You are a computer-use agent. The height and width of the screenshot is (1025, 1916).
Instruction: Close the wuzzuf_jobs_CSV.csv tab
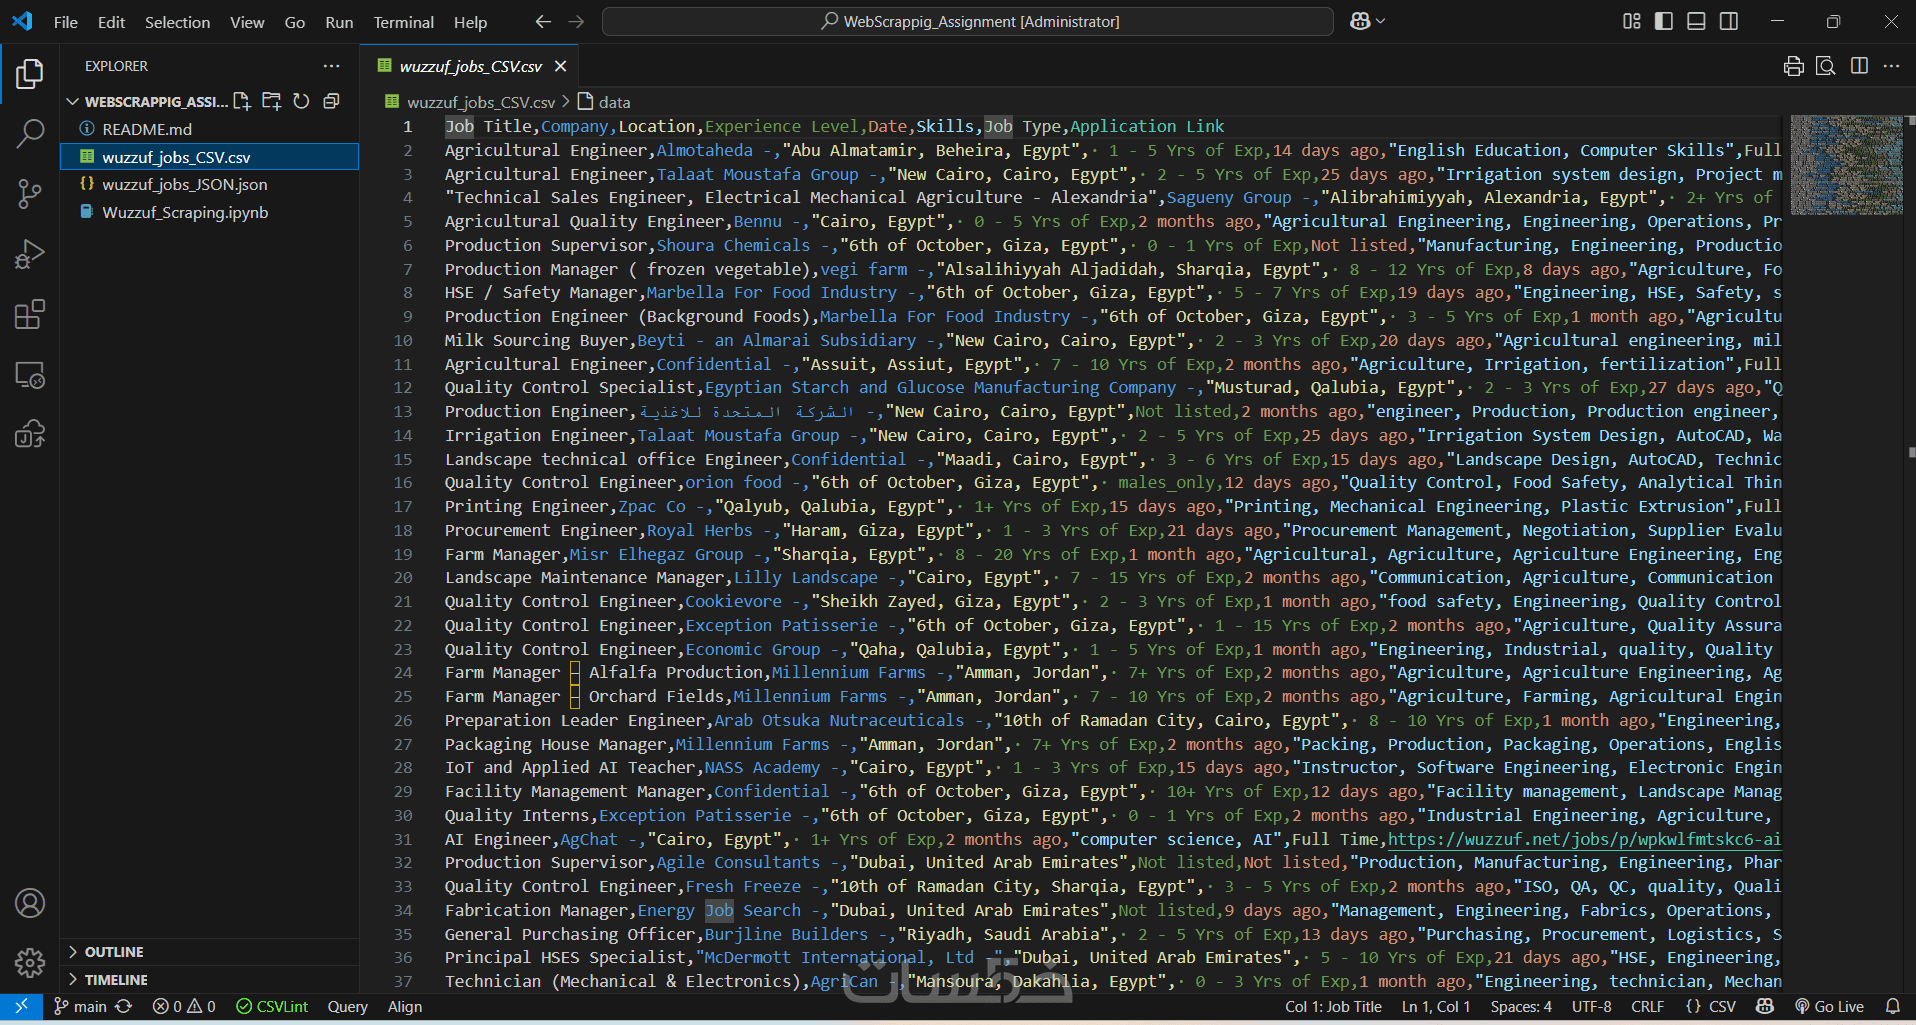(x=561, y=66)
